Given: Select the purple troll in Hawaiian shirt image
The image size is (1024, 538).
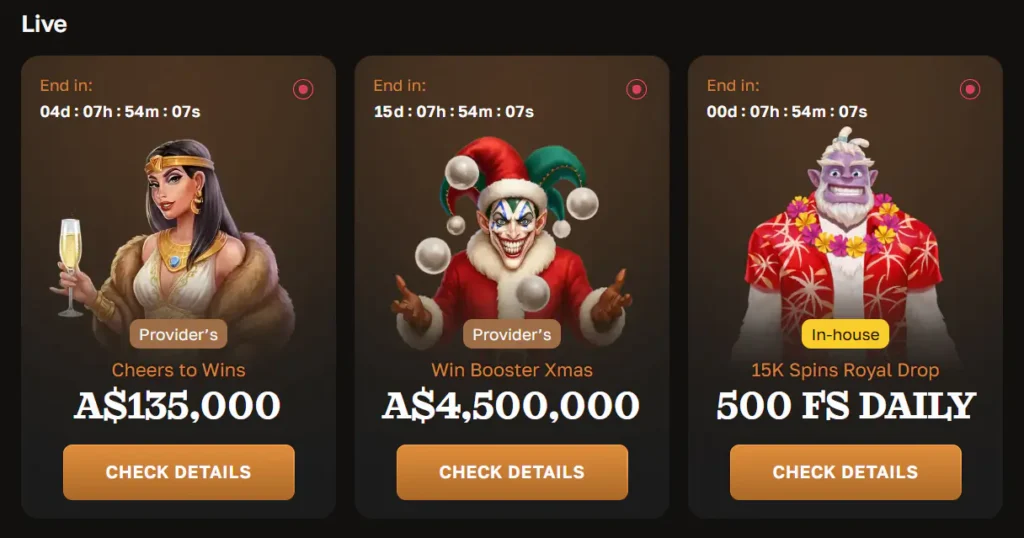Looking at the screenshot, I should coord(846,242).
